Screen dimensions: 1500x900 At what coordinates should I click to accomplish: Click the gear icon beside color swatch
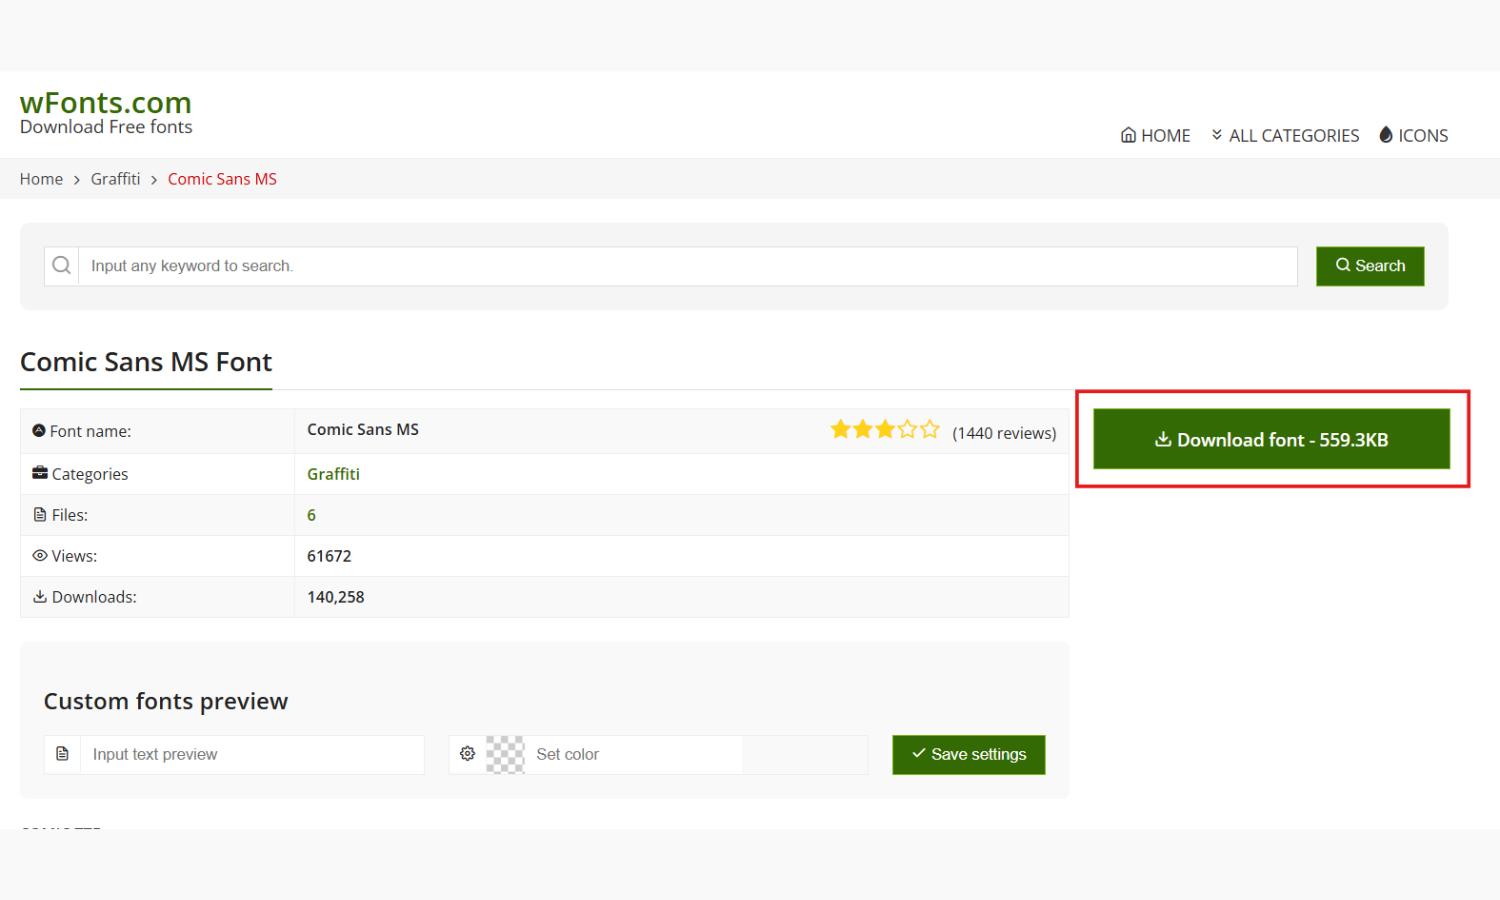[x=467, y=754]
